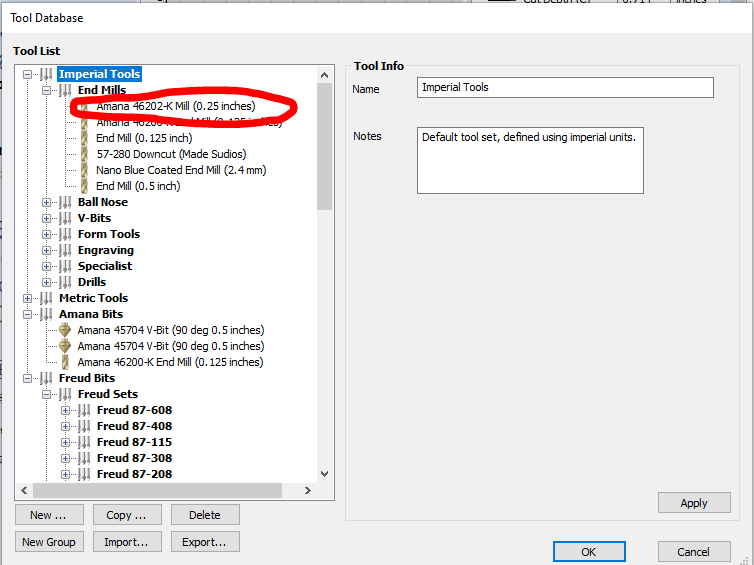Image resolution: width=754 pixels, height=565 pixels.
Task: Expand the V-Bits group
Action: (46, 218)
